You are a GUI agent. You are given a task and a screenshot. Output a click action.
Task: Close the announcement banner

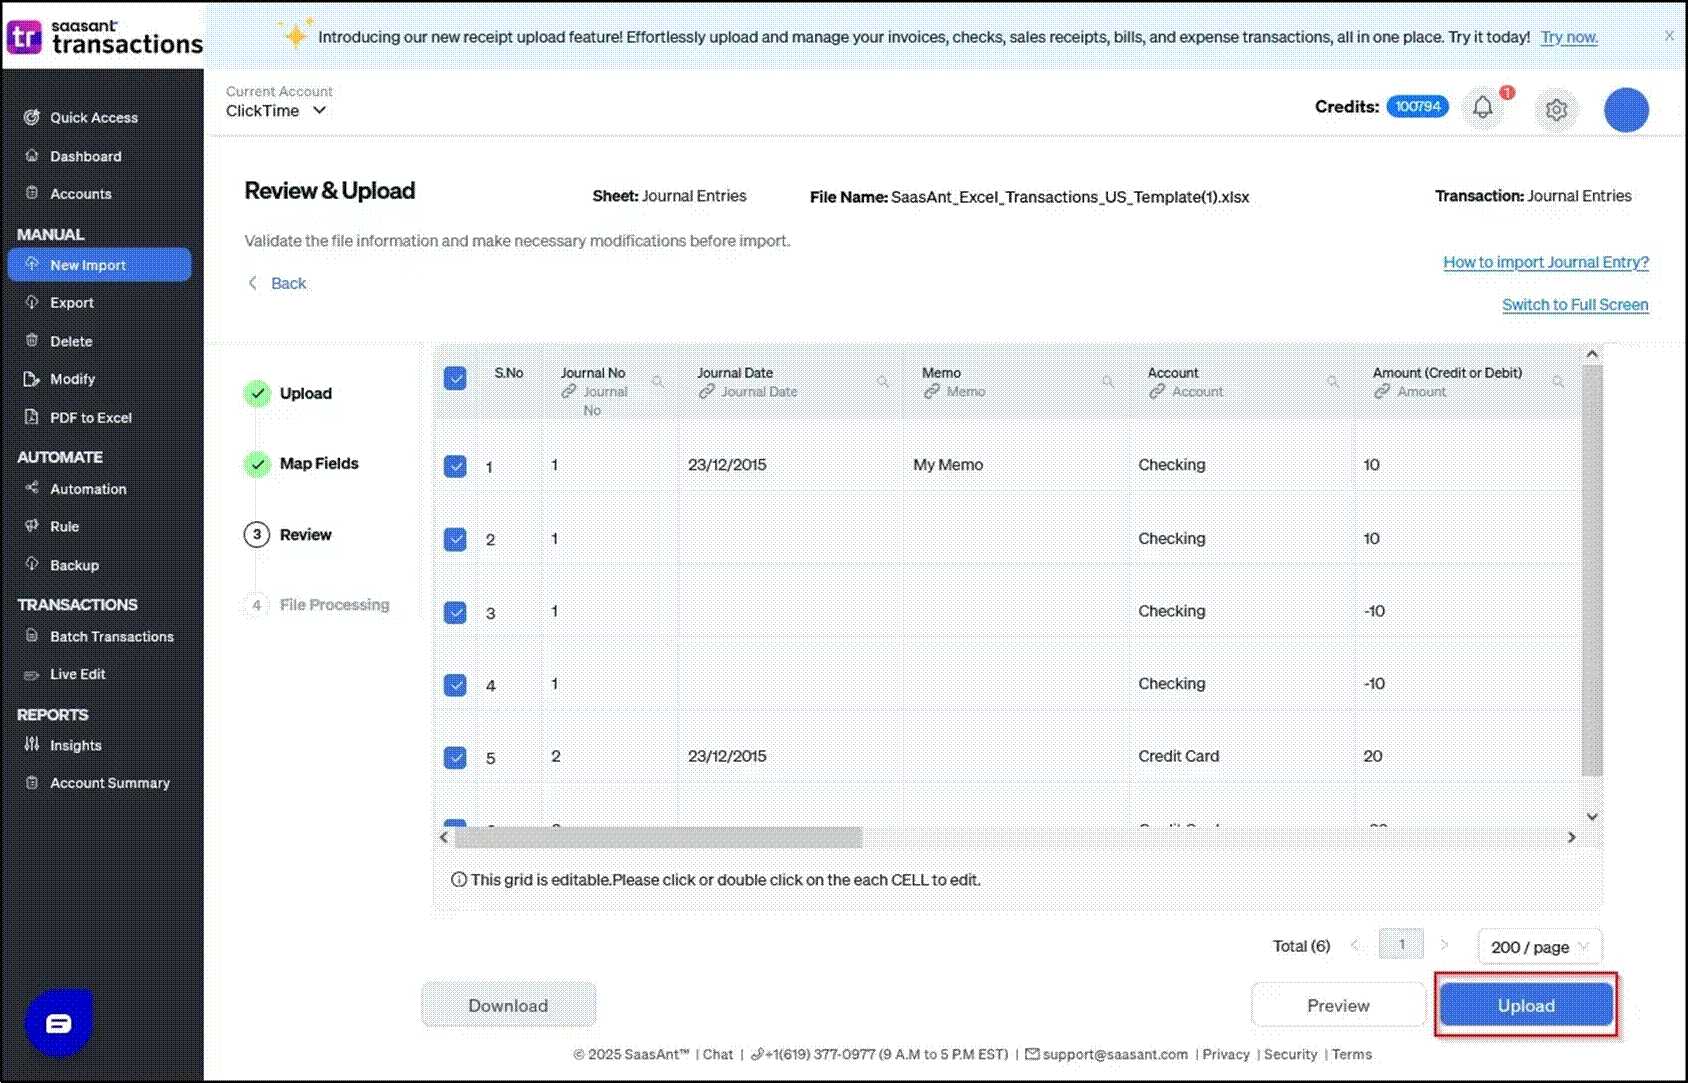click(x=1669, y=36)
